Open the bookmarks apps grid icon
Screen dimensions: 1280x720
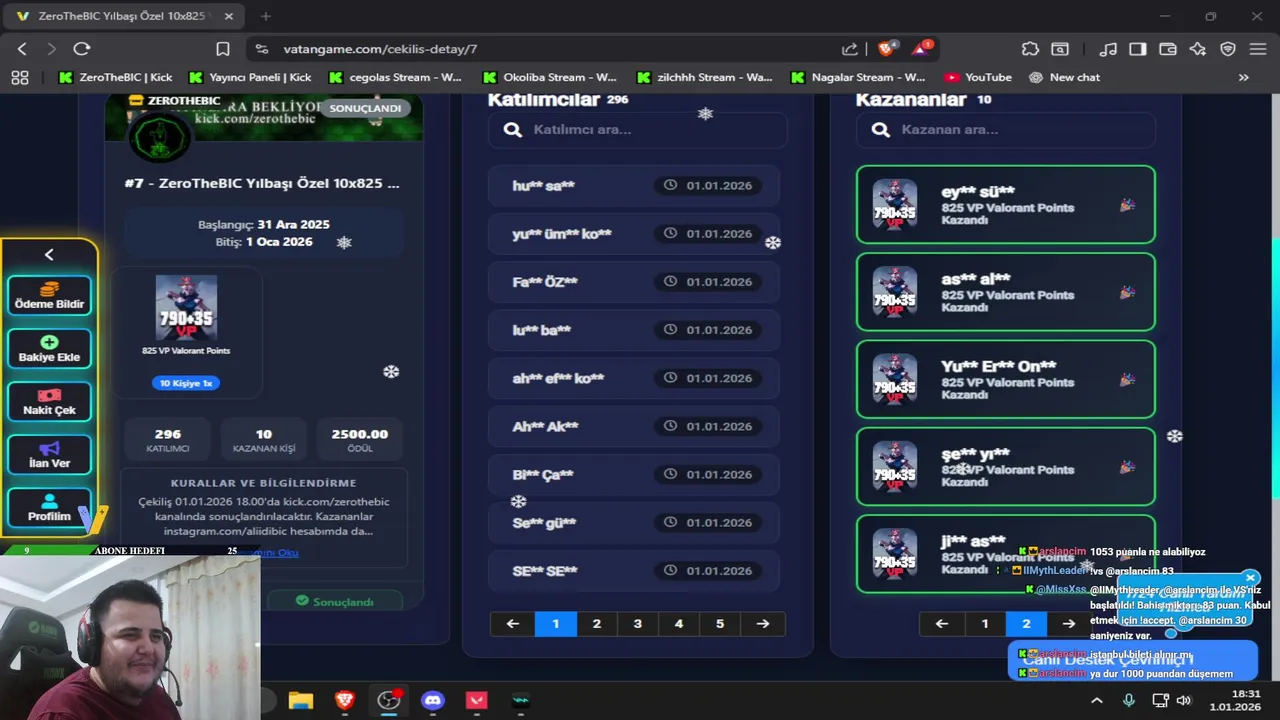coord(20,77)
